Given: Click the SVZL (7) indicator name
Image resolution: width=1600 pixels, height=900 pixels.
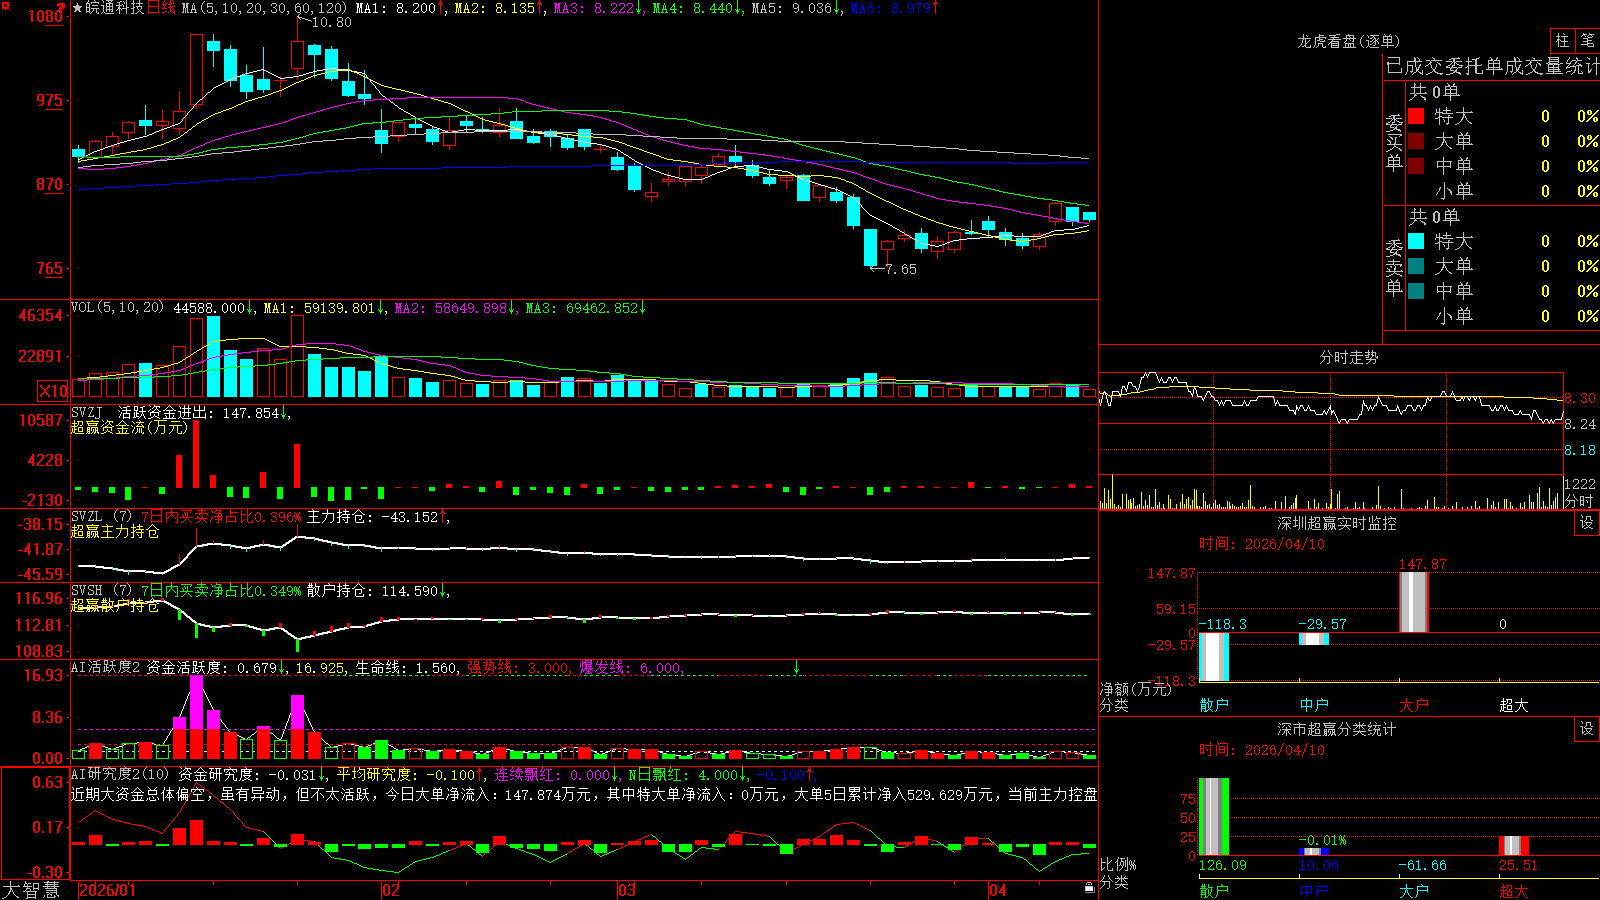Looking at the screenshot, I should (101, 516).
